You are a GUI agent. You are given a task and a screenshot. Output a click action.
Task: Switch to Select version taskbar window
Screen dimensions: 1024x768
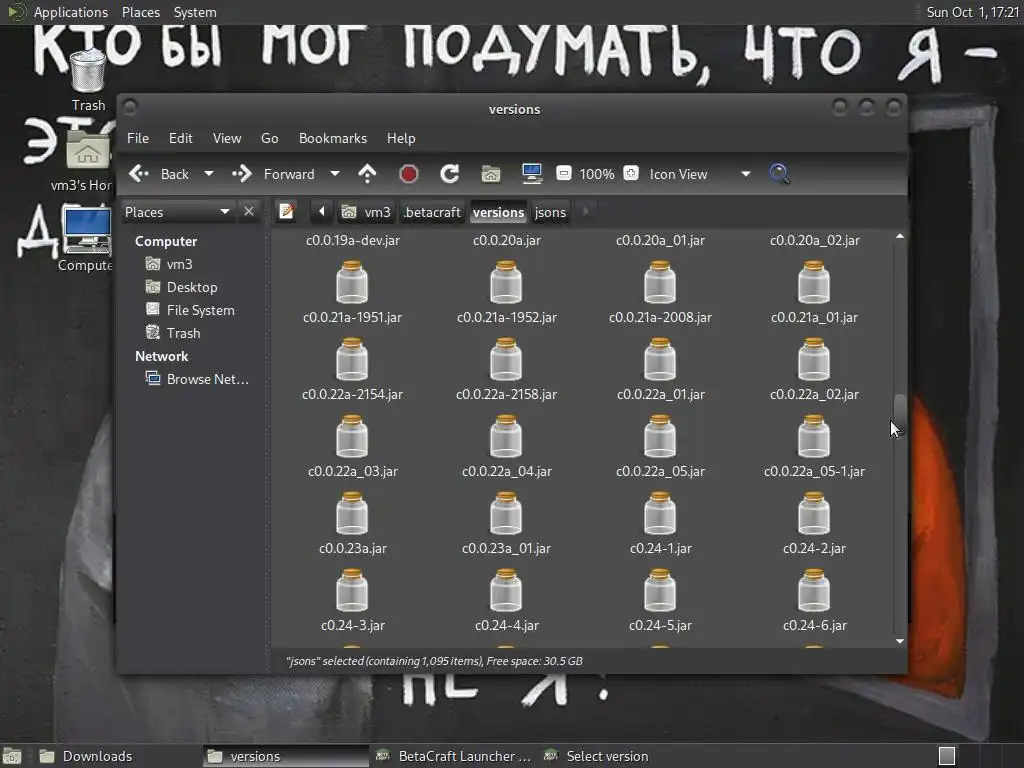(596, 756)
